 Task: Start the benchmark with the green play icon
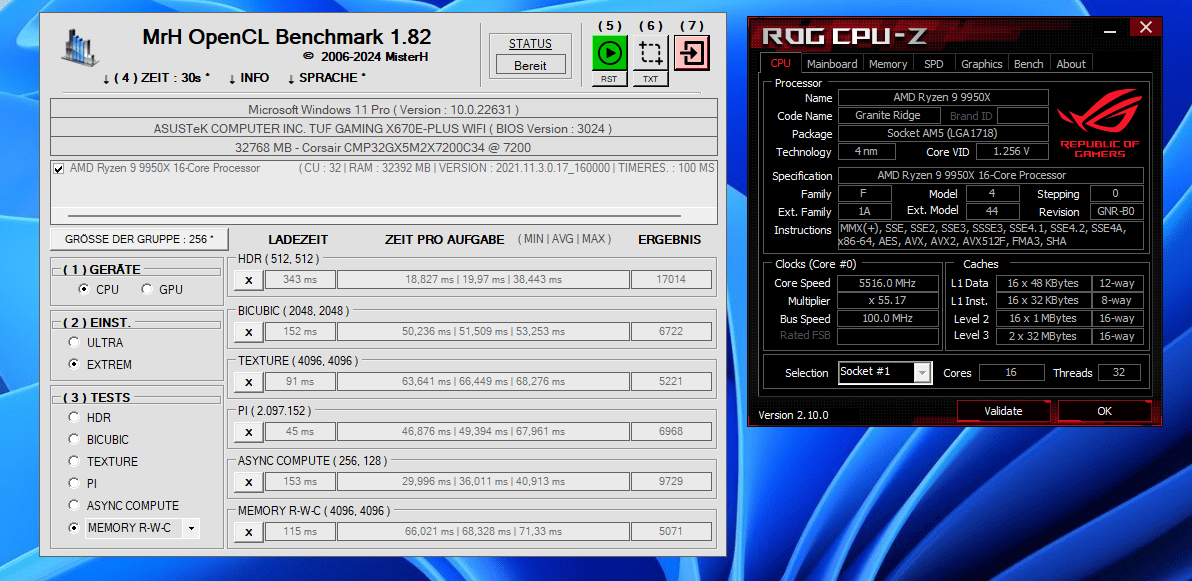(609, 53)
